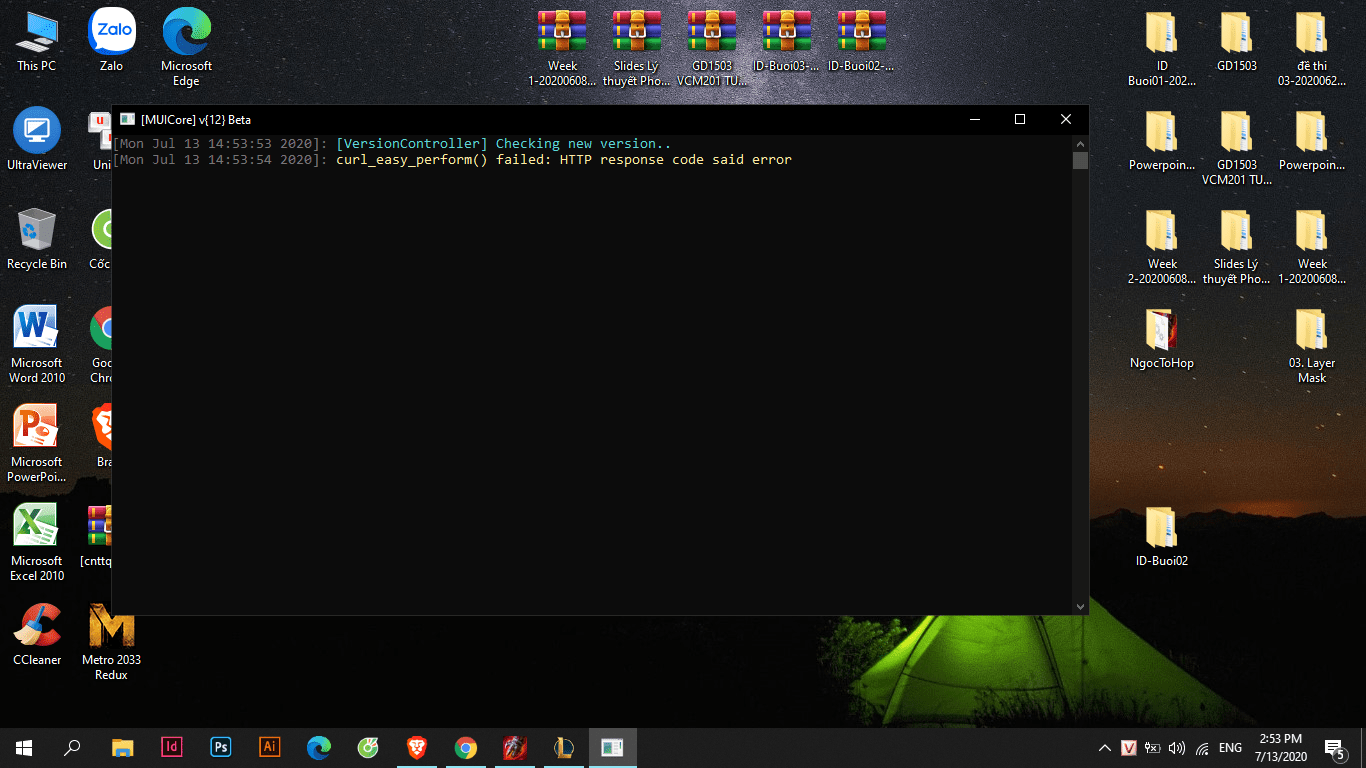
Task: Select the Metro 2033 Redux icon
Action: coord(111,642)
